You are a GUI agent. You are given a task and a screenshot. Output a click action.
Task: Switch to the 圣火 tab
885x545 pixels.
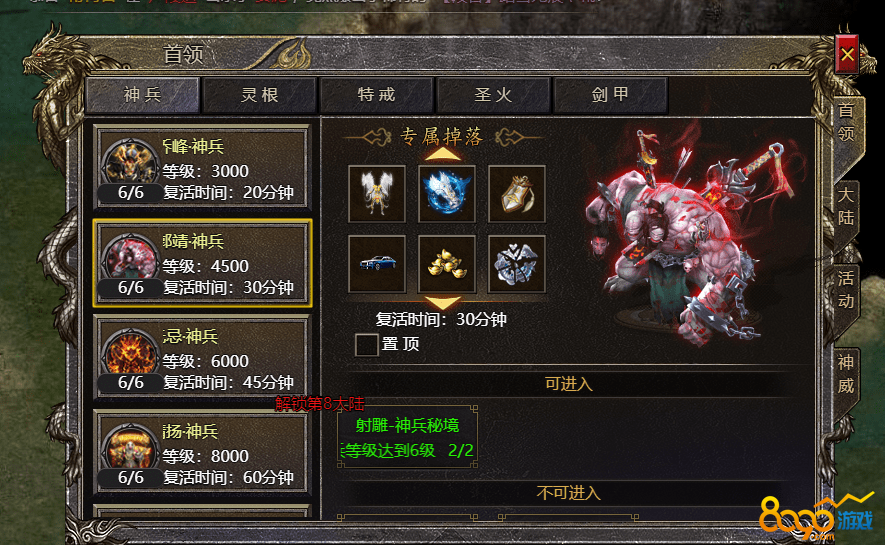pos(493,95)
